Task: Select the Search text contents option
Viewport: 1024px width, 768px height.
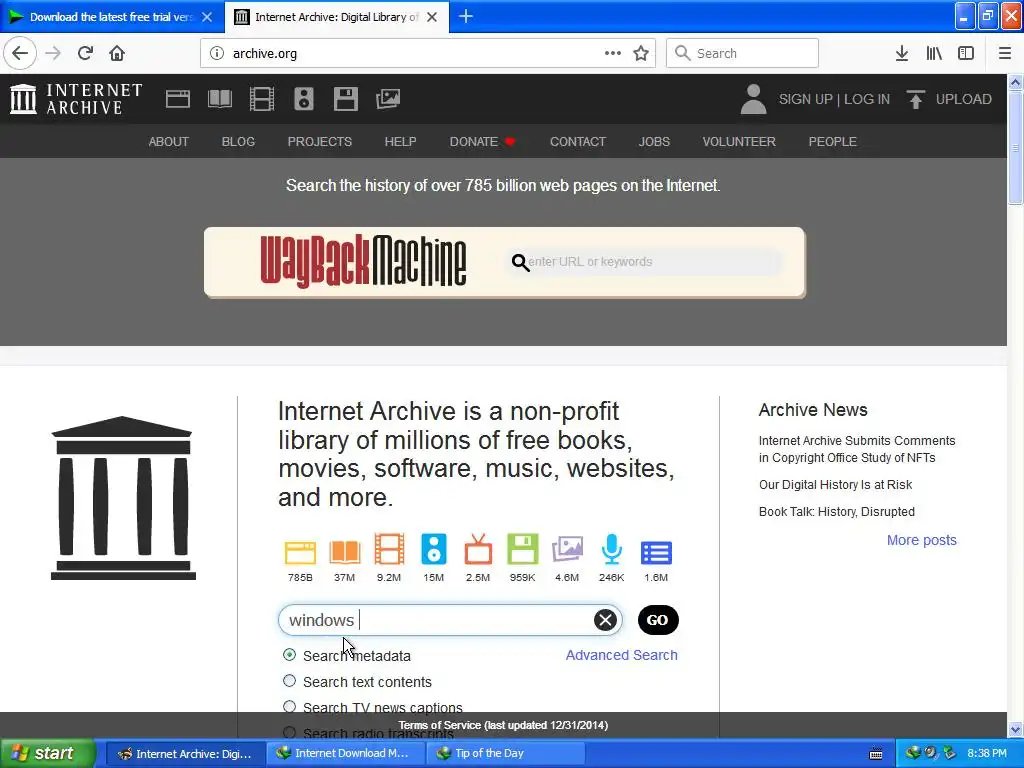Action: click(289, 681)
